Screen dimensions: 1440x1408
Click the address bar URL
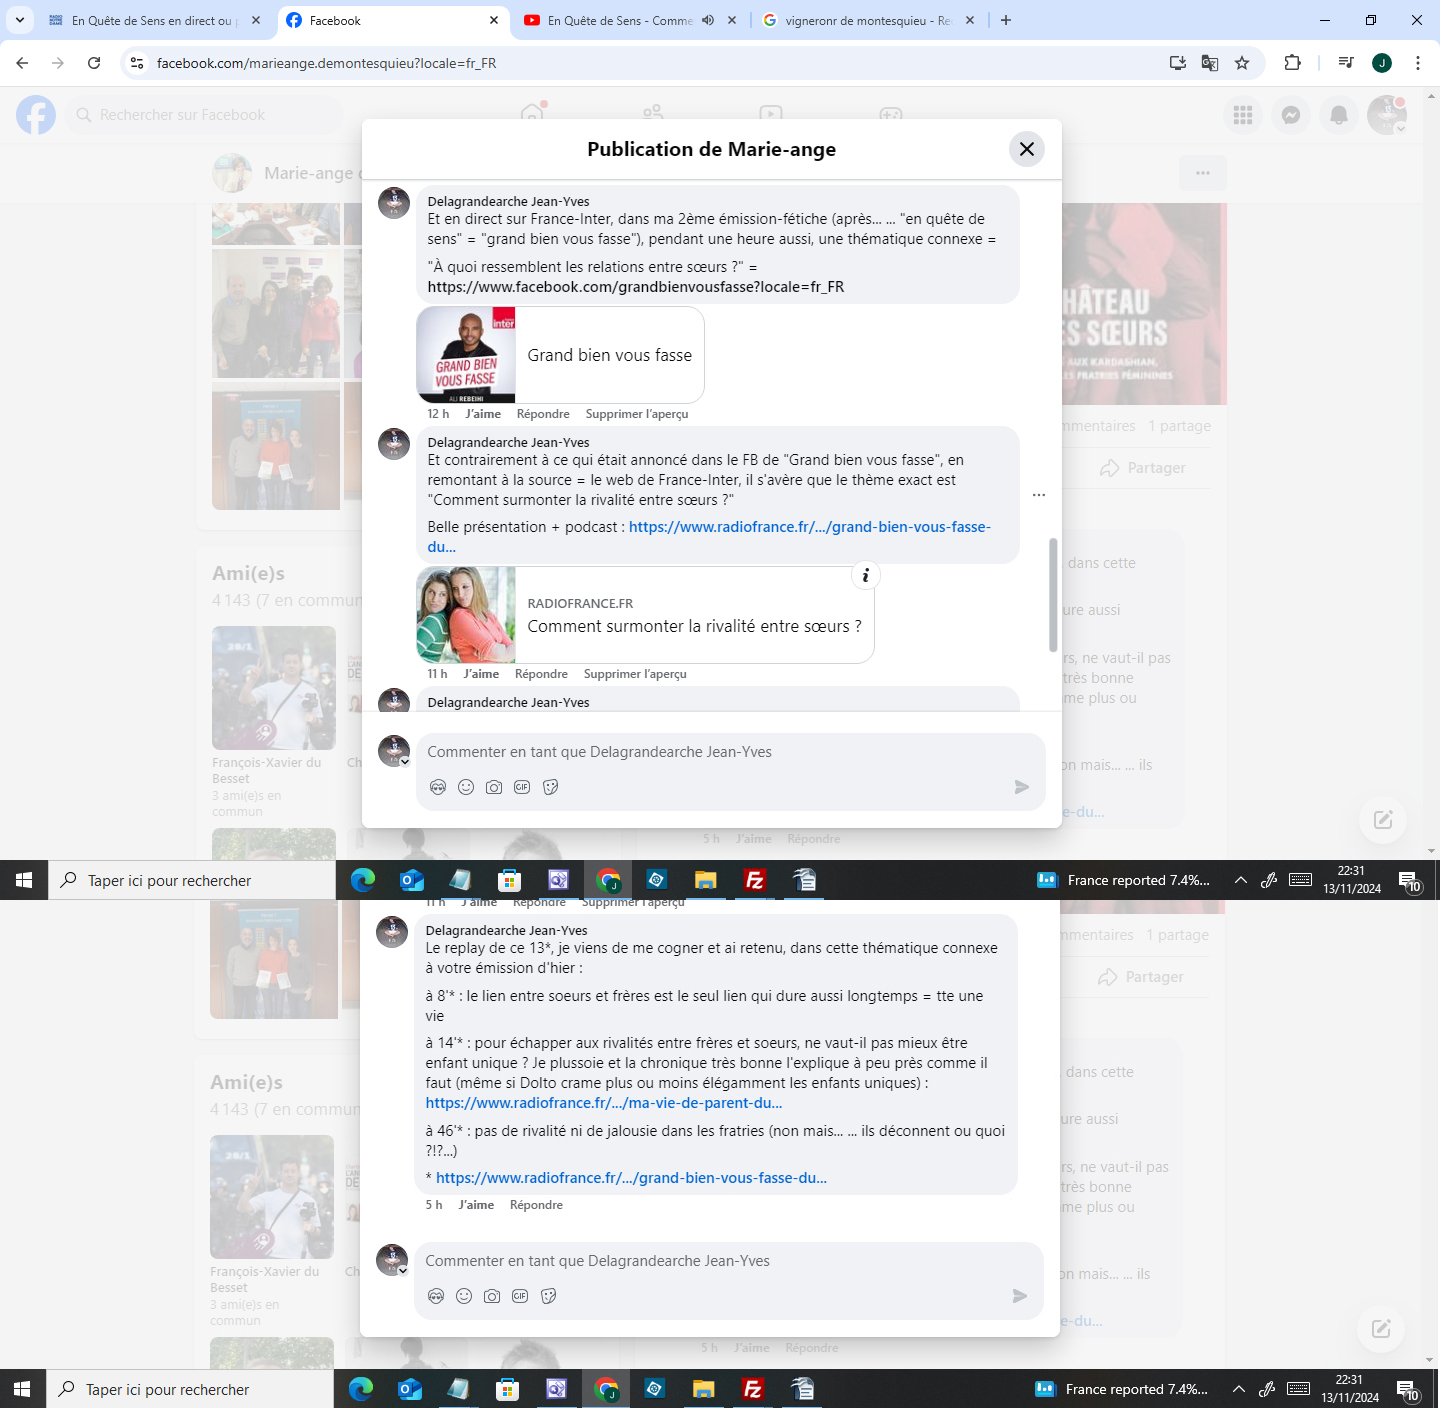(x=326, y=63)
